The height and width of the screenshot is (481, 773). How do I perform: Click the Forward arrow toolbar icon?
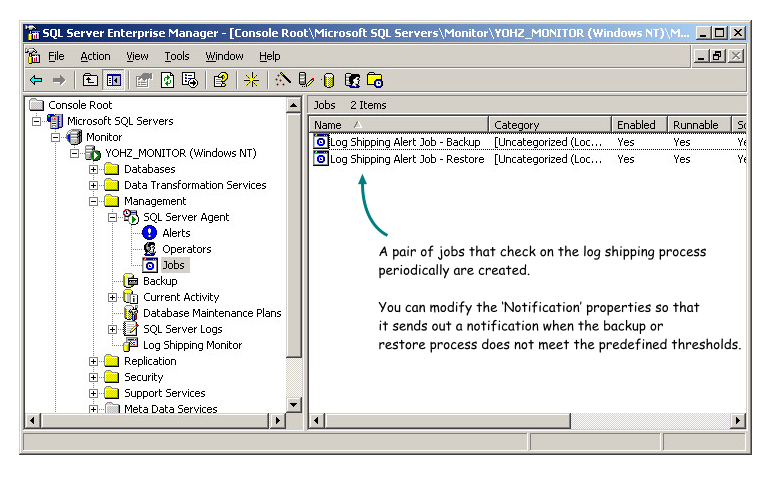(x=59, y=80)
